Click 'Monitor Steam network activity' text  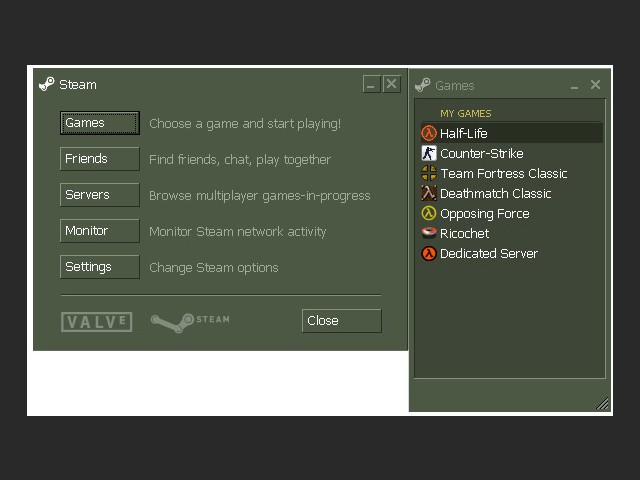coord(238,231)
